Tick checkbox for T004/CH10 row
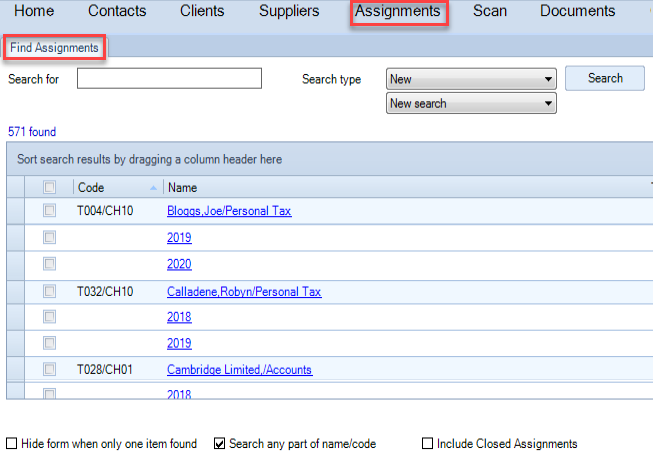Image resolution: width=653 pixels, height=465 pixels. click(x=49, y=210)
